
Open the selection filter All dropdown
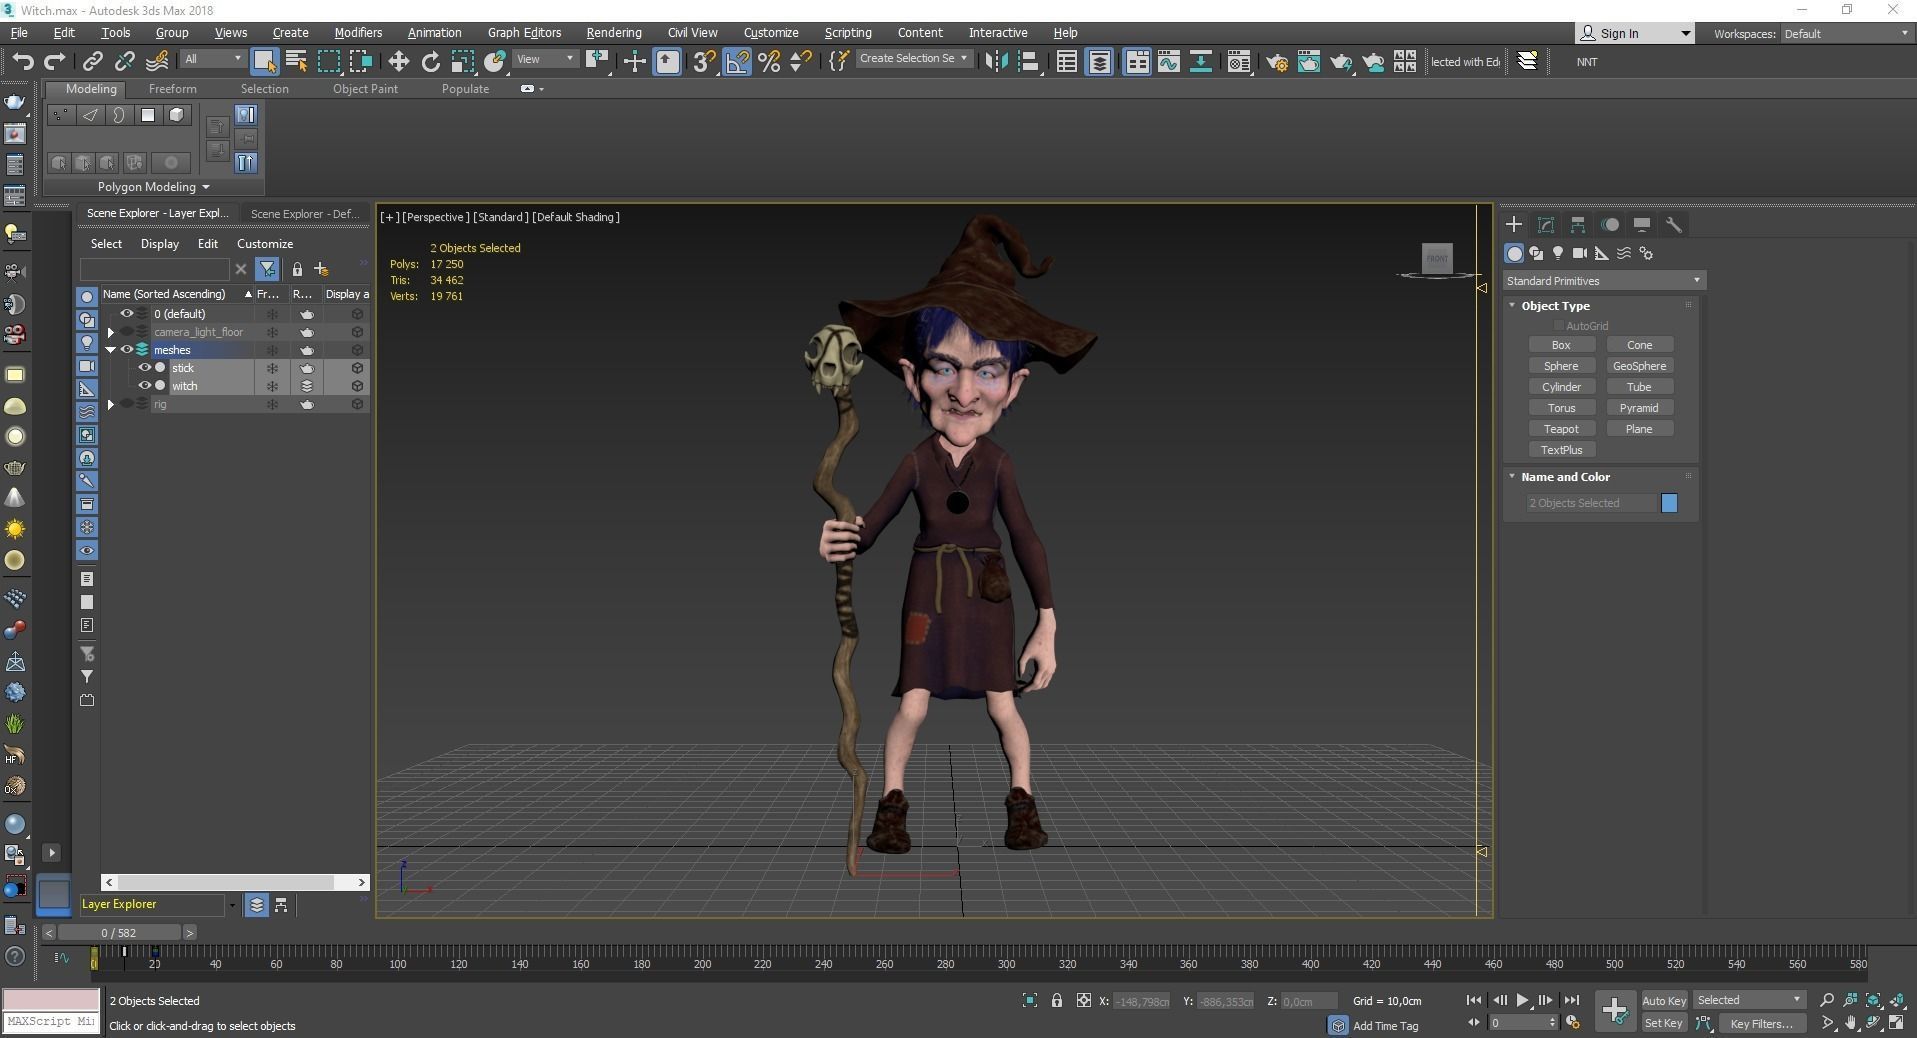point(213,59)
